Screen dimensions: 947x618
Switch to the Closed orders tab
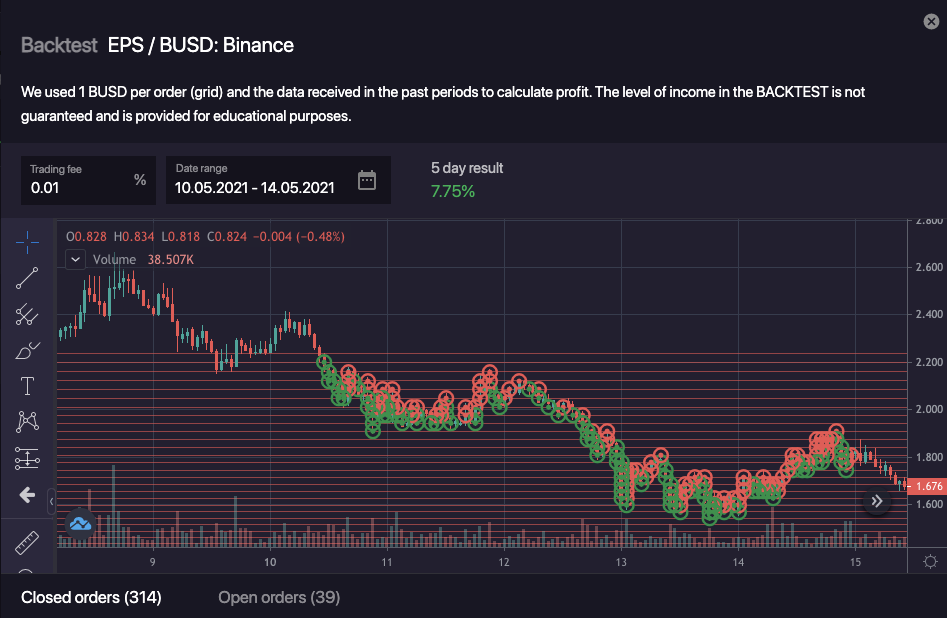91,597
